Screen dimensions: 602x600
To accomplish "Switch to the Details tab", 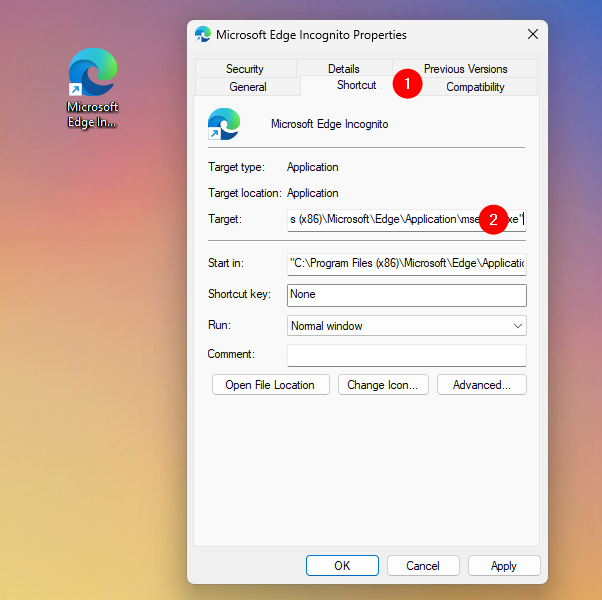I will [344, 69].
